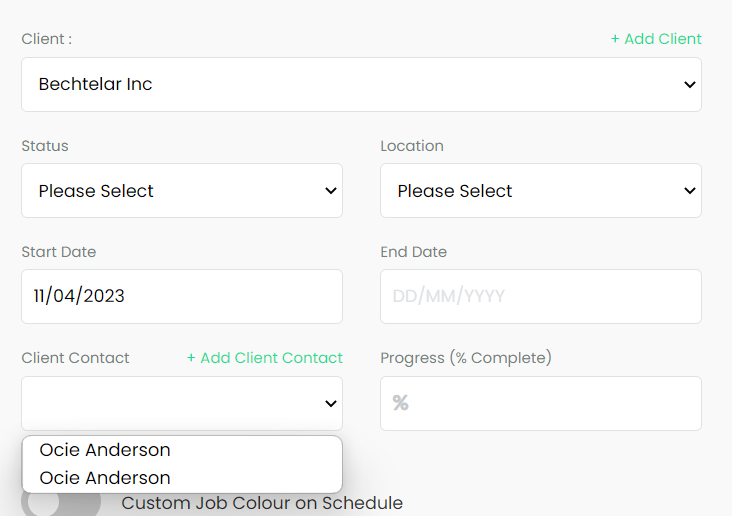The width and height of the screenshot is (732, 516).
Task: Open the Status Please Select dropdown
Action: [x=182, y=191]
